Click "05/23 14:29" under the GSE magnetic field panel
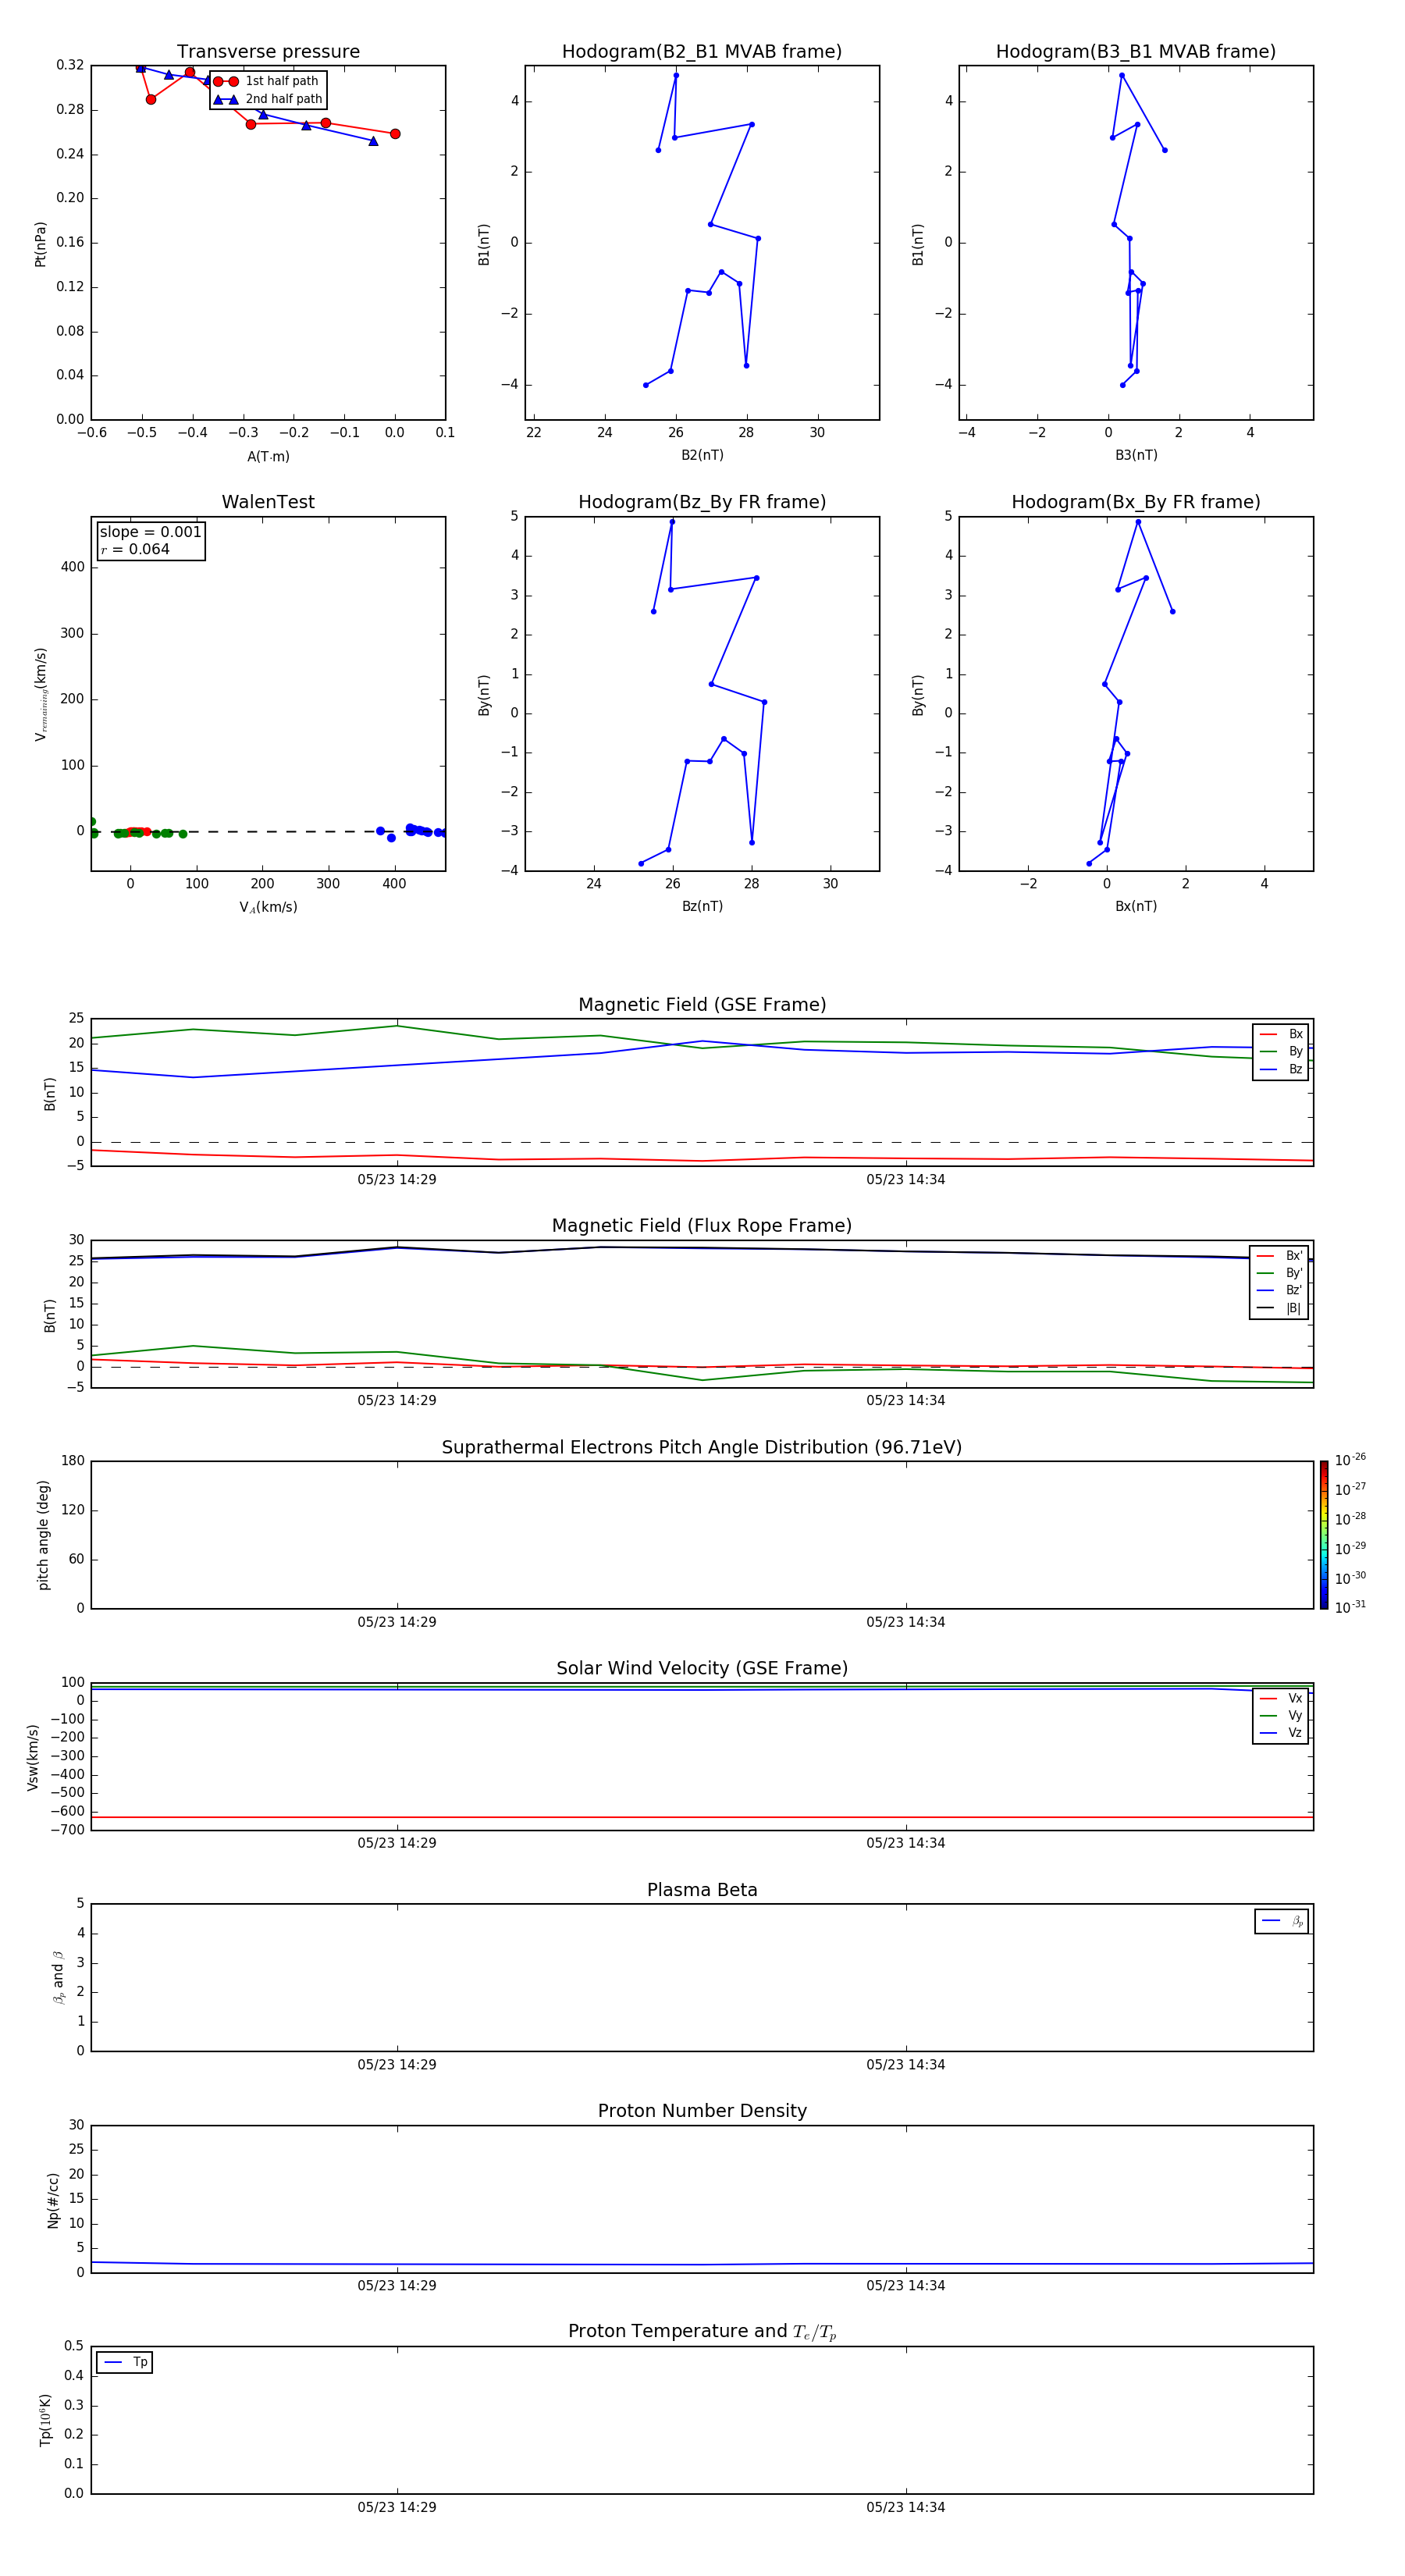Viewport: 1405px width, 2576px height. click(x=397, y=1180)
